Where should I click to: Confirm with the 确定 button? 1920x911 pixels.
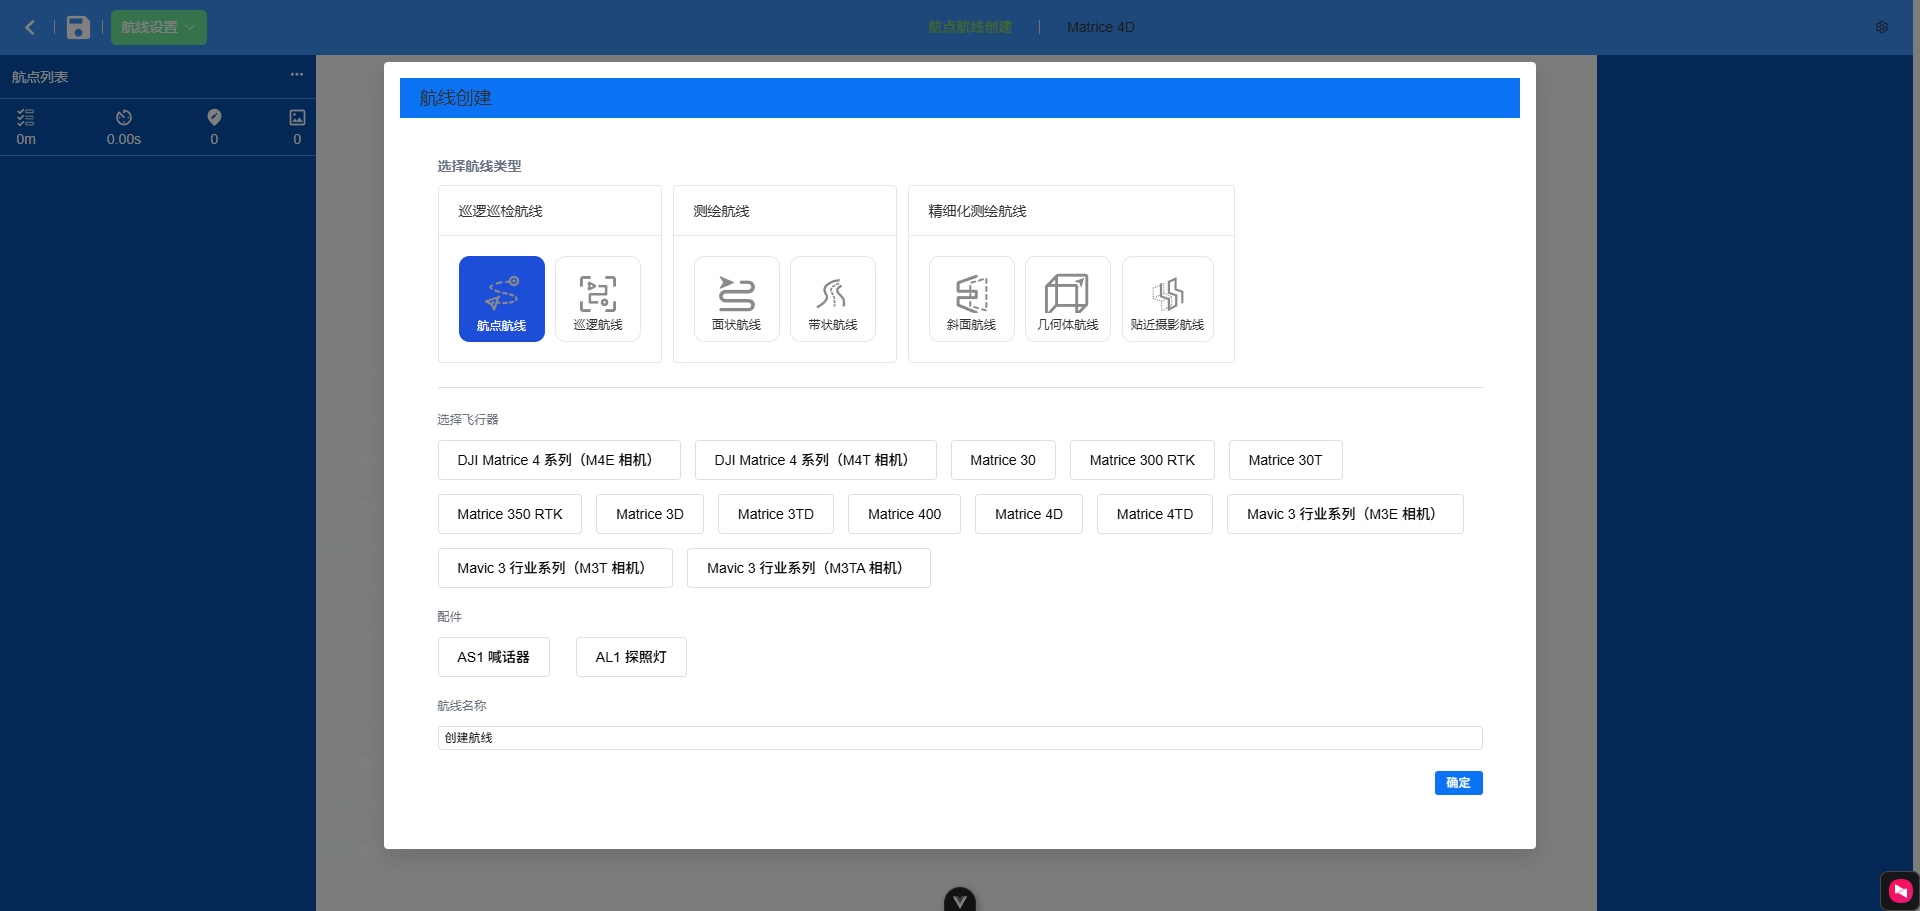pos(1458,783)
